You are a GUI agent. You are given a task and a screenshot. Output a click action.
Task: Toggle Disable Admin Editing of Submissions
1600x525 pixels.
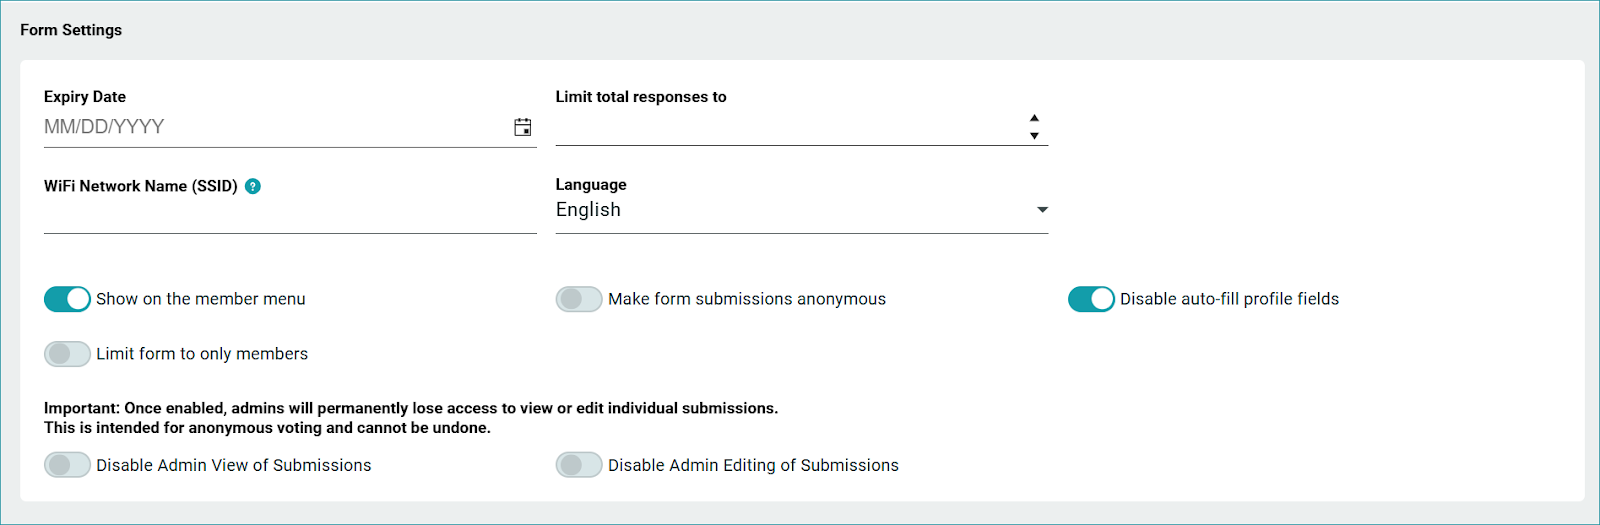coord(579,465)
